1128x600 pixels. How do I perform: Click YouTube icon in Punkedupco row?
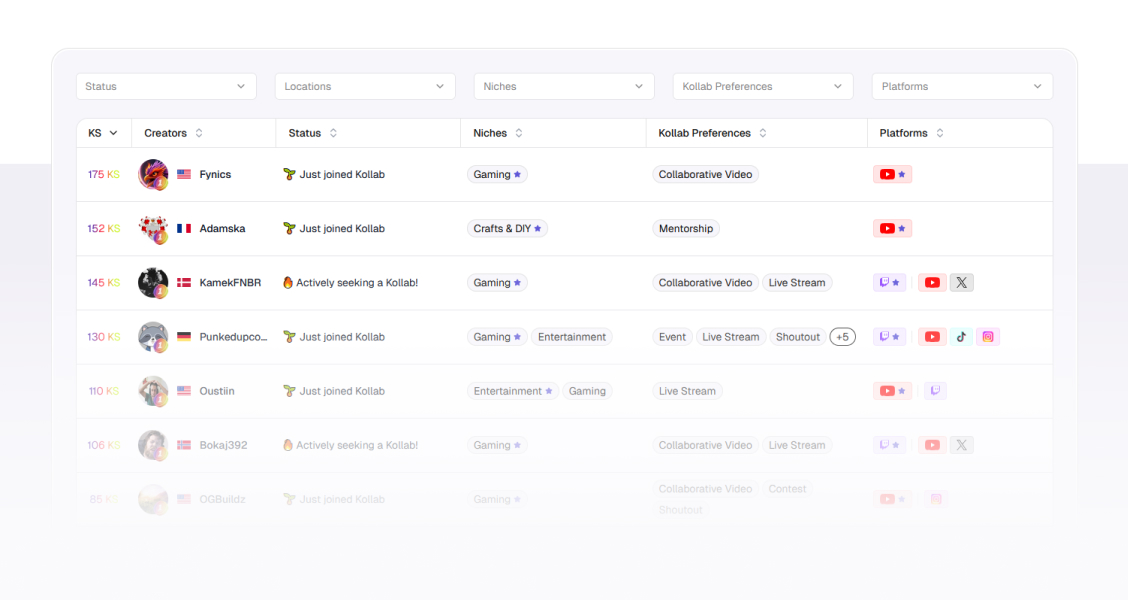pyautogui.click(x=932, y=337)
